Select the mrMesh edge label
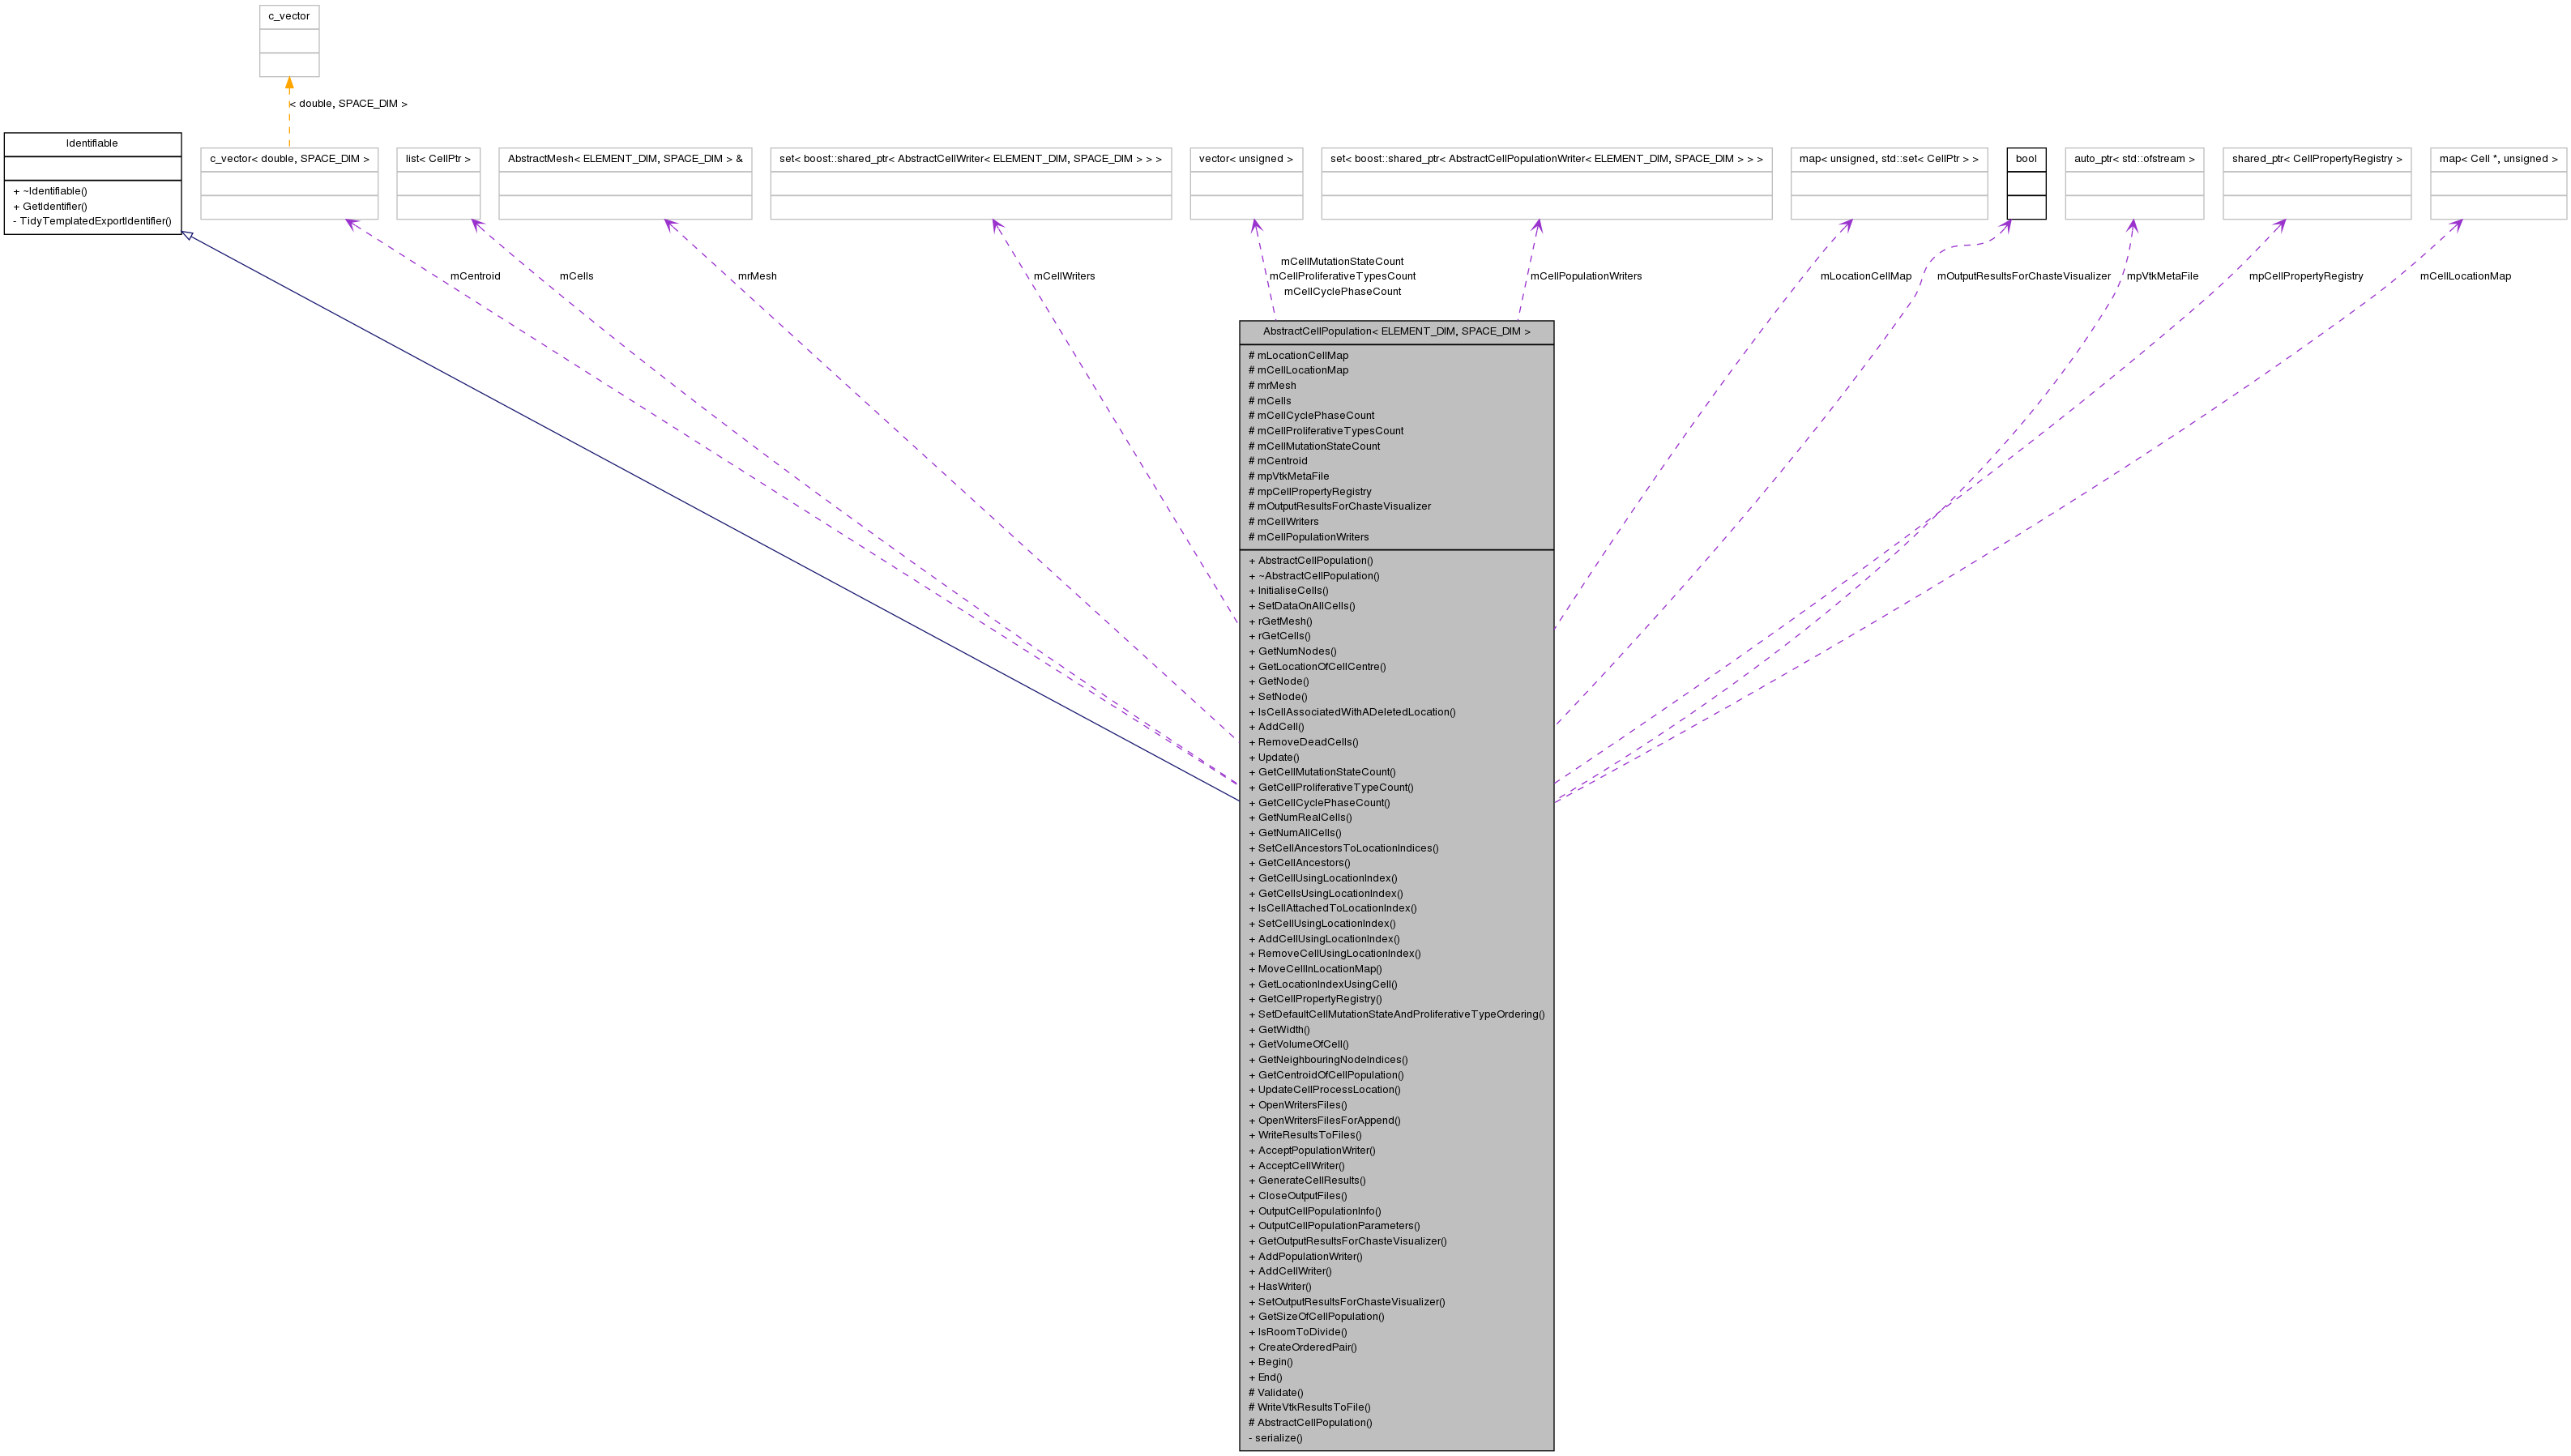The height and width of the screenshot is (1456, 2571). click(758, 276)
